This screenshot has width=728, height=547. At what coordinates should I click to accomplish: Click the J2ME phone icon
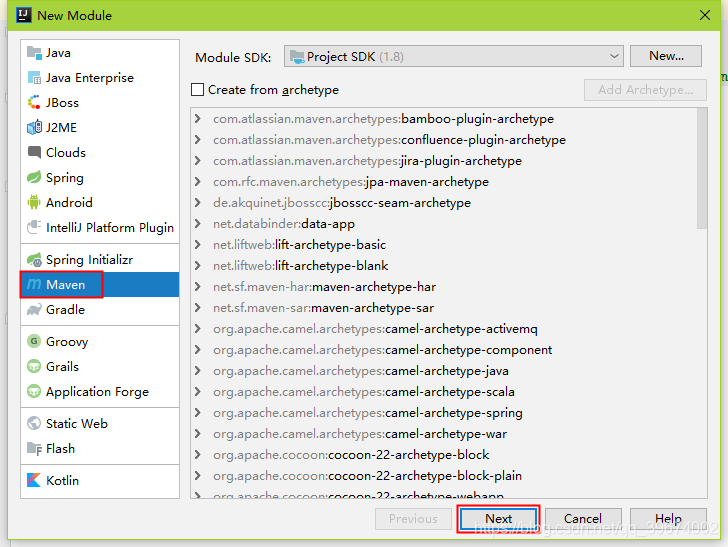(x=34, y=127)
